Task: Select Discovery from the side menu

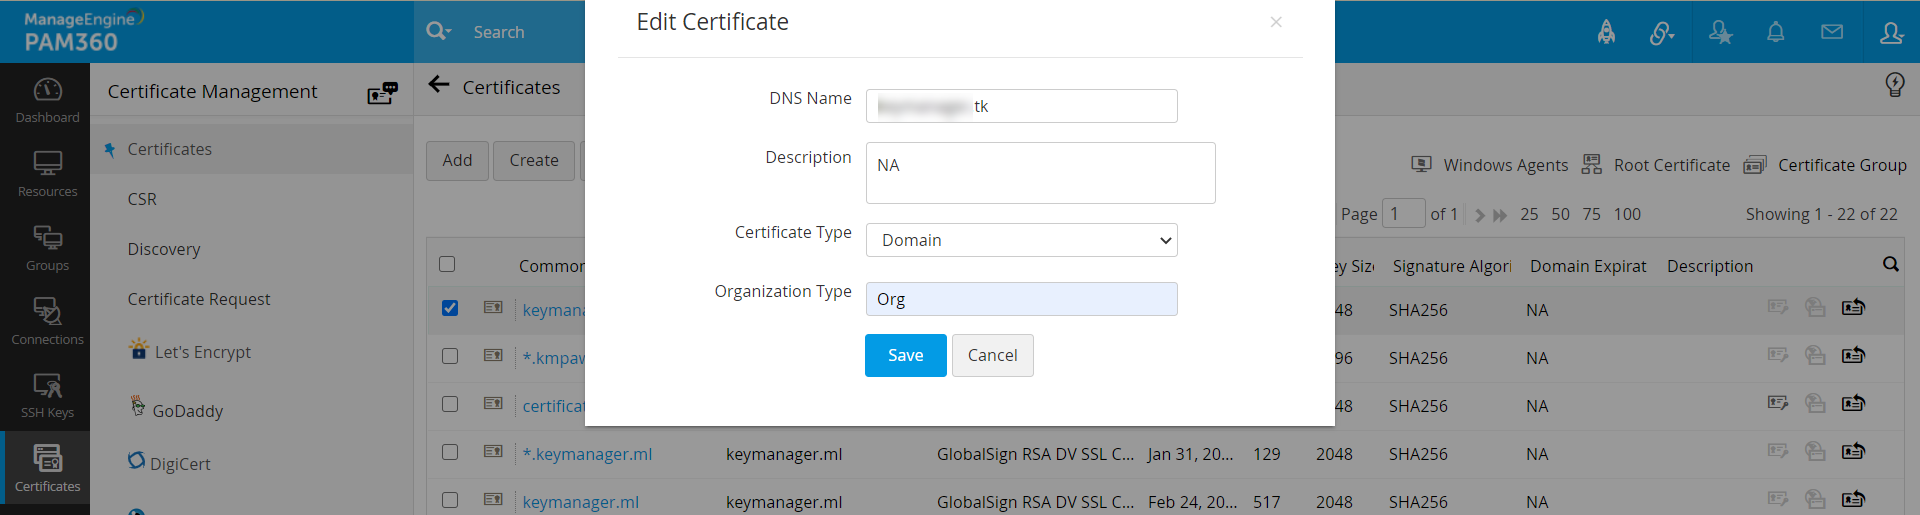Action: (164, 249)
